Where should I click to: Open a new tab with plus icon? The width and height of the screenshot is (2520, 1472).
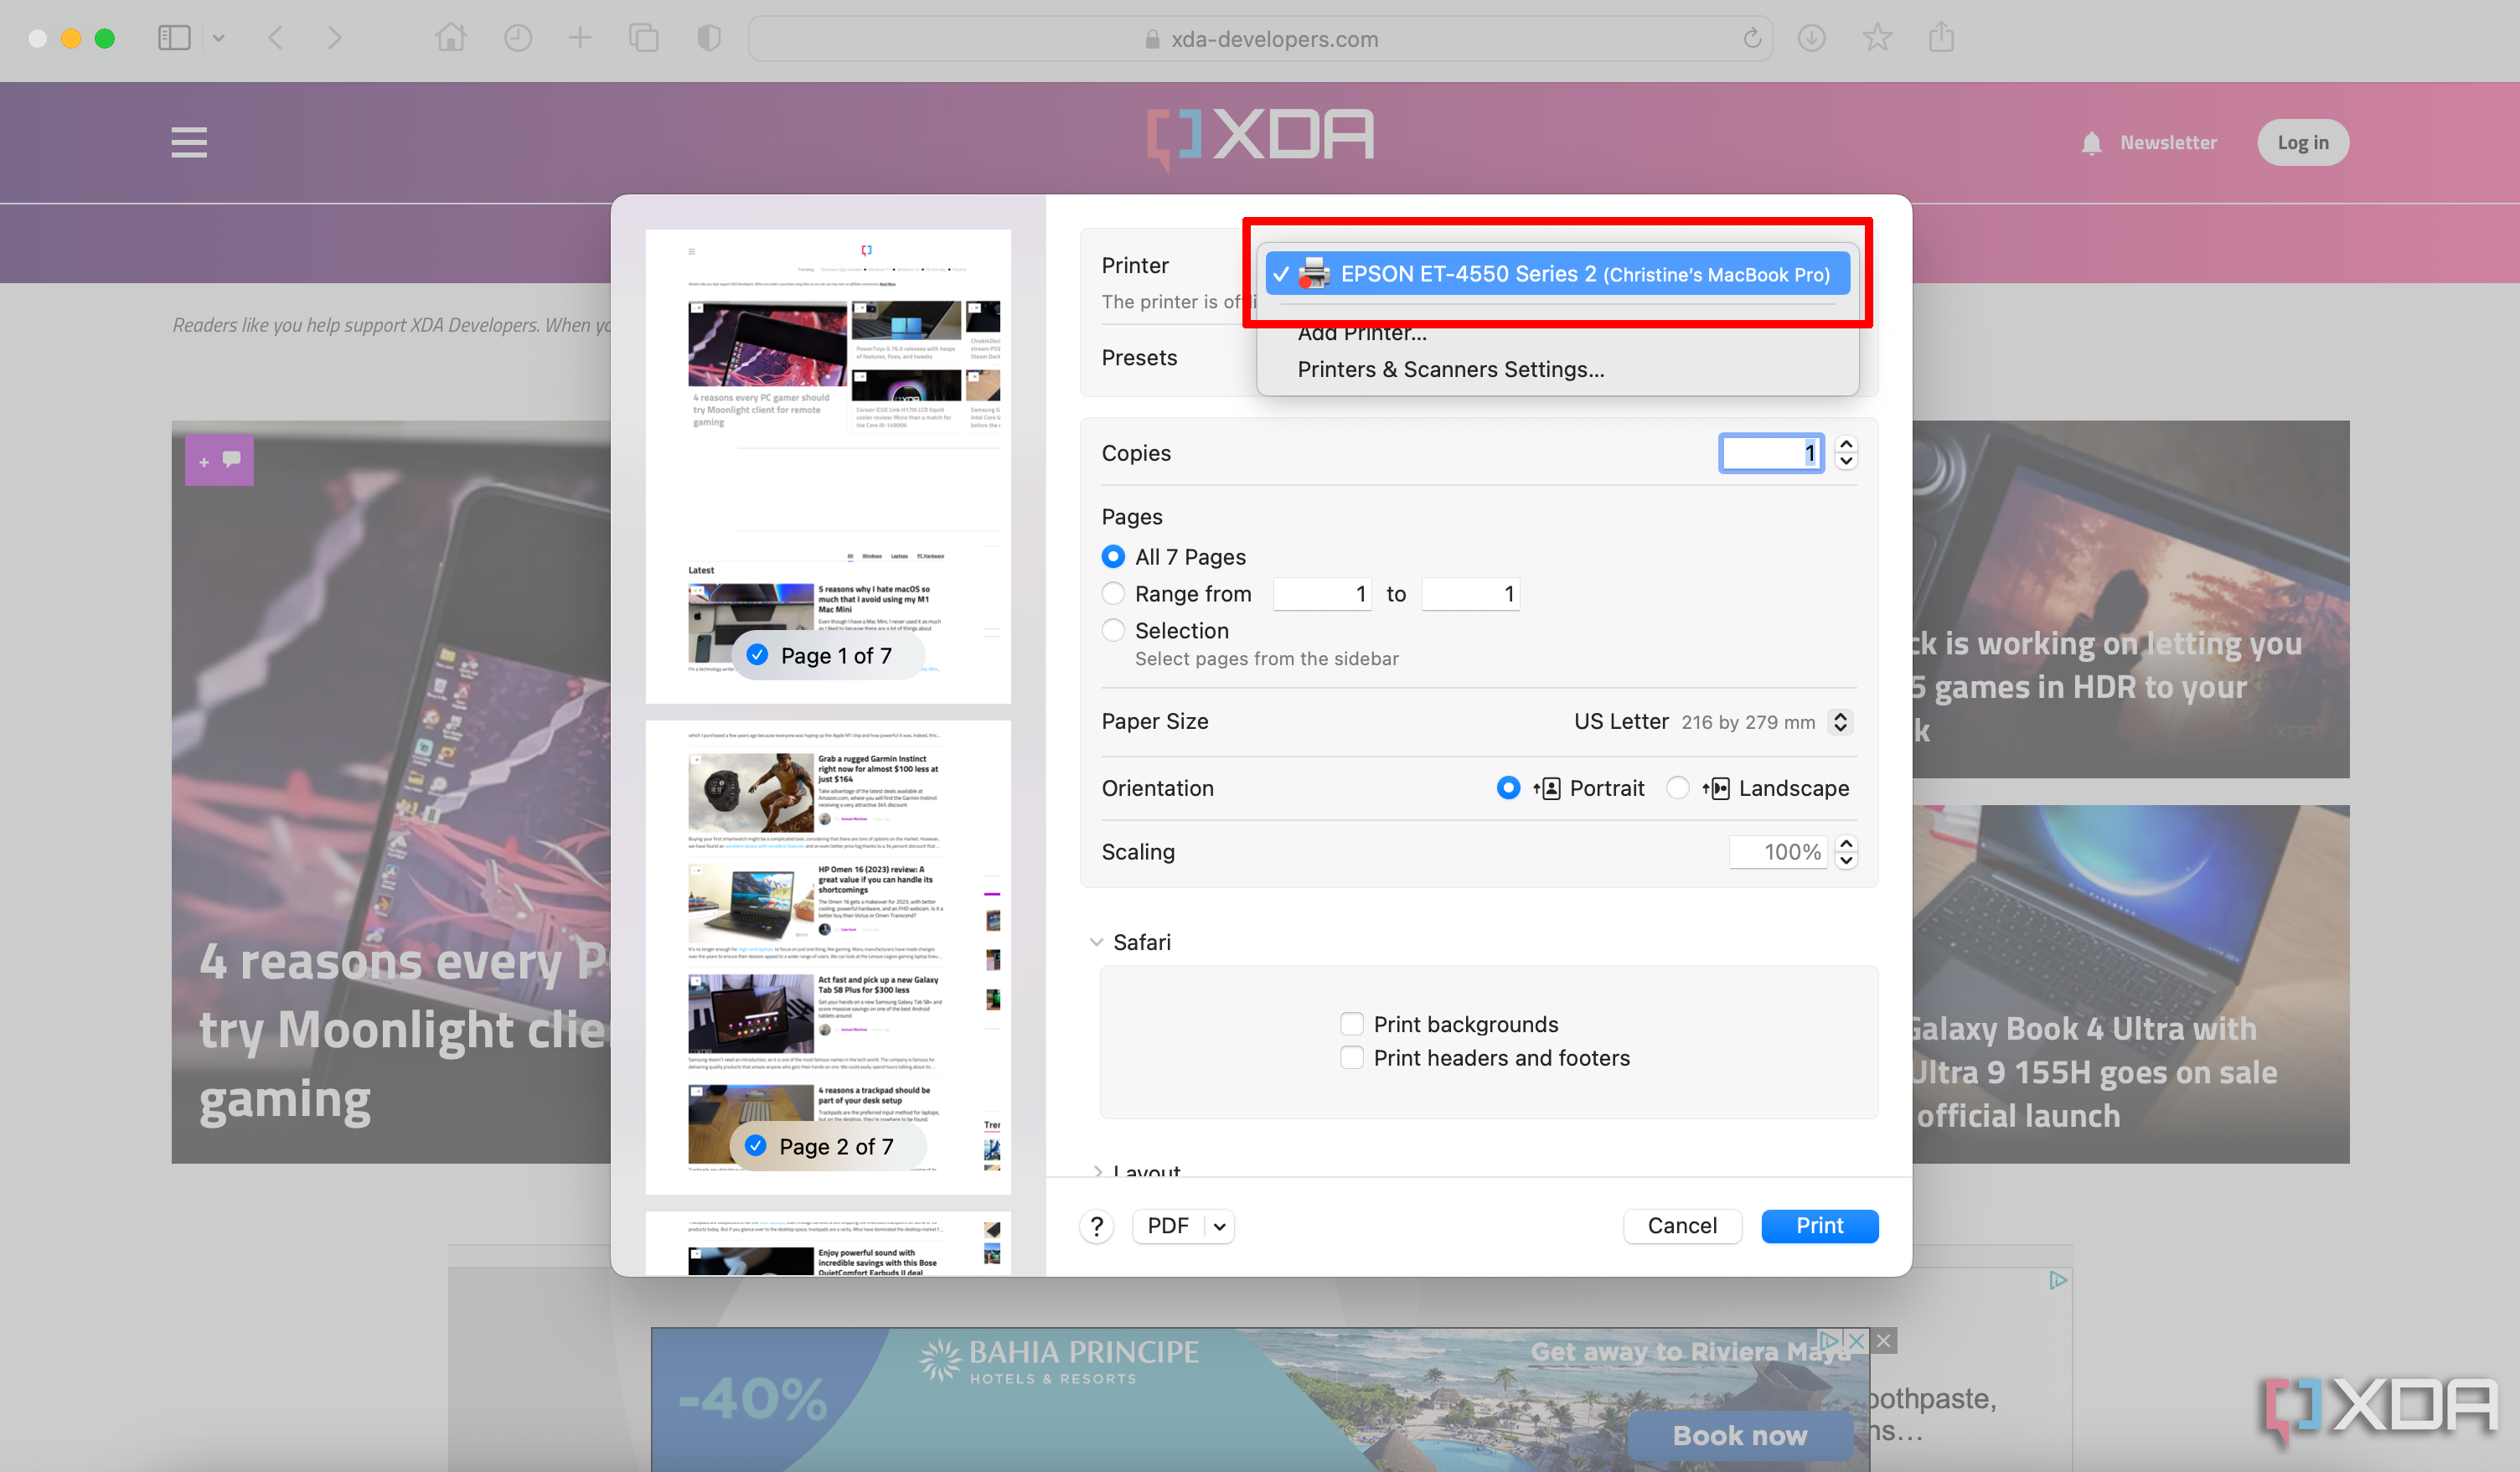click(580, 38)
